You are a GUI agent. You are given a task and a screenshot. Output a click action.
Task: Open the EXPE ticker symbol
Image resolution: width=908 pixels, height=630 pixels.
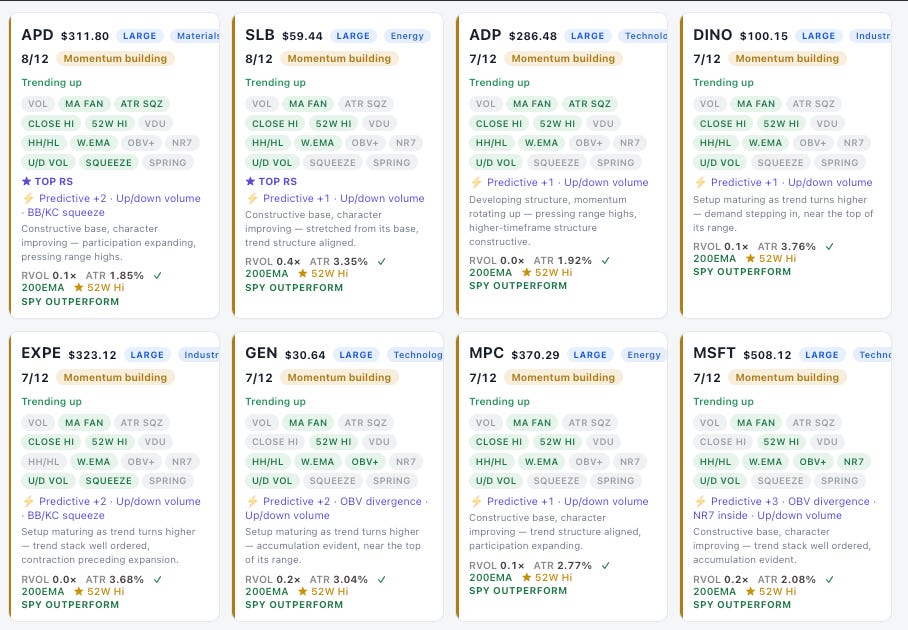(41, 353)
